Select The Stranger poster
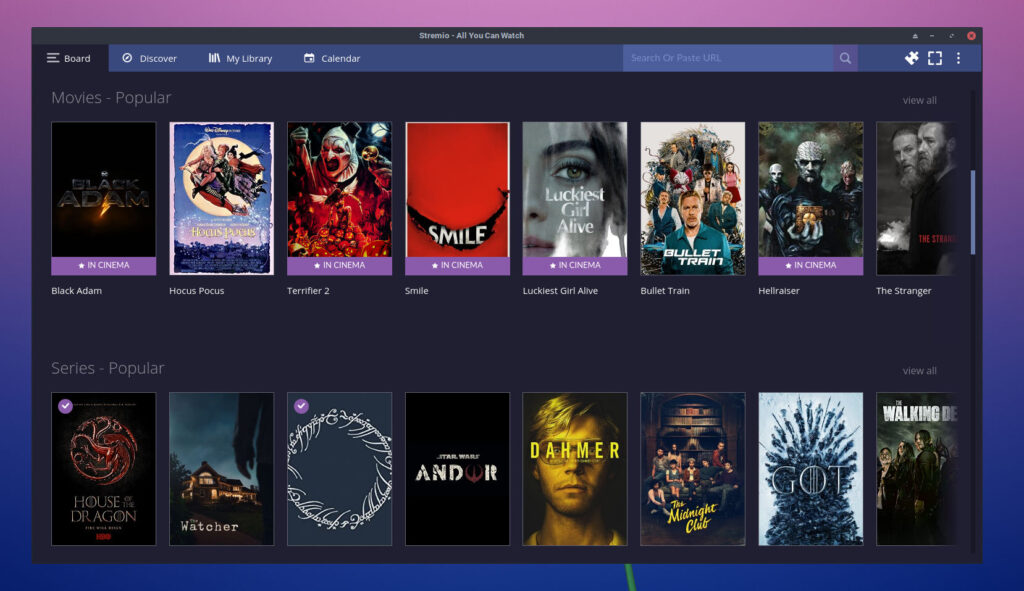The image size is (1024, 591). click(x=916, y=198)
